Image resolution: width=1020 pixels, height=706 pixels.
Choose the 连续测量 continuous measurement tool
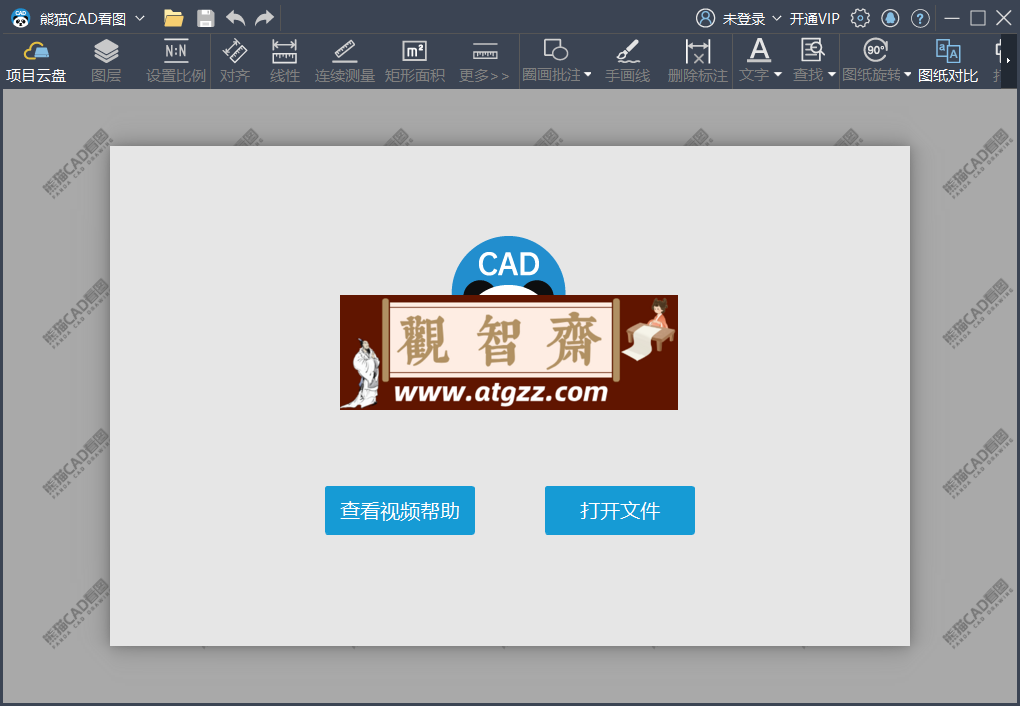click(x=345, y=62)
